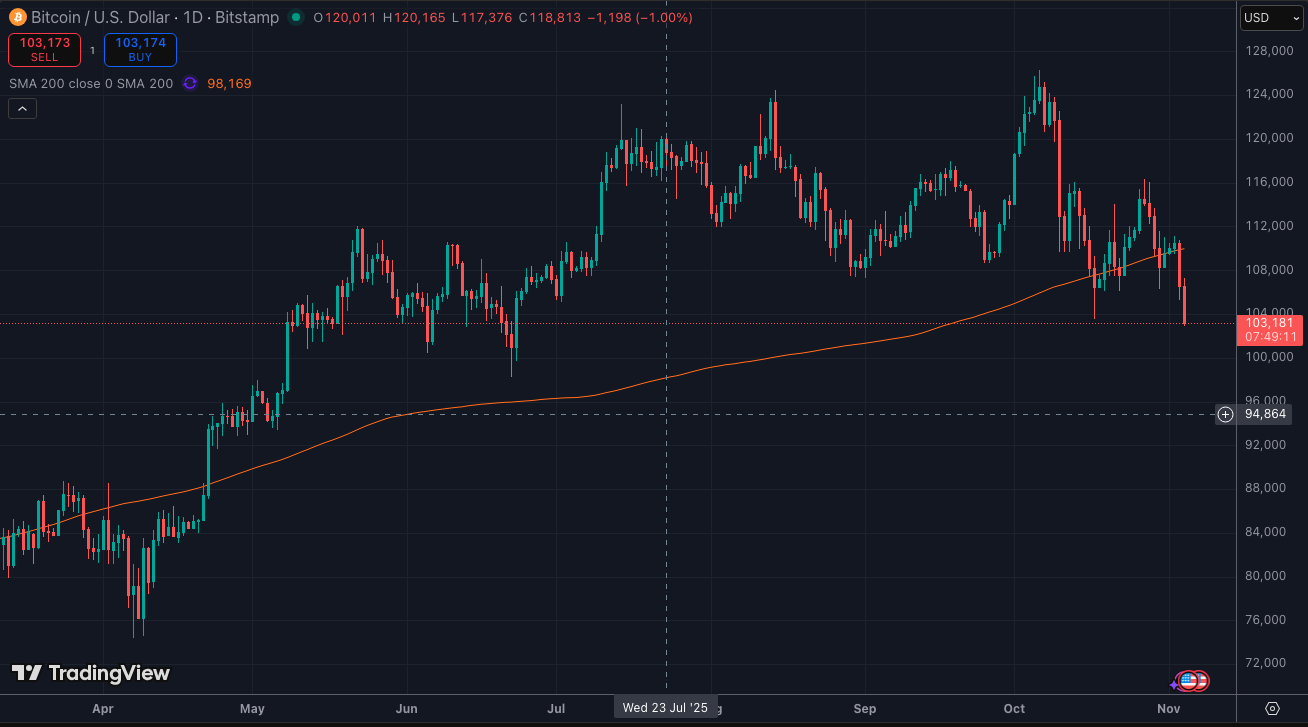Click the purple sparkle icon near Nov
The image size is (1308, 727).
point(1174,685)
